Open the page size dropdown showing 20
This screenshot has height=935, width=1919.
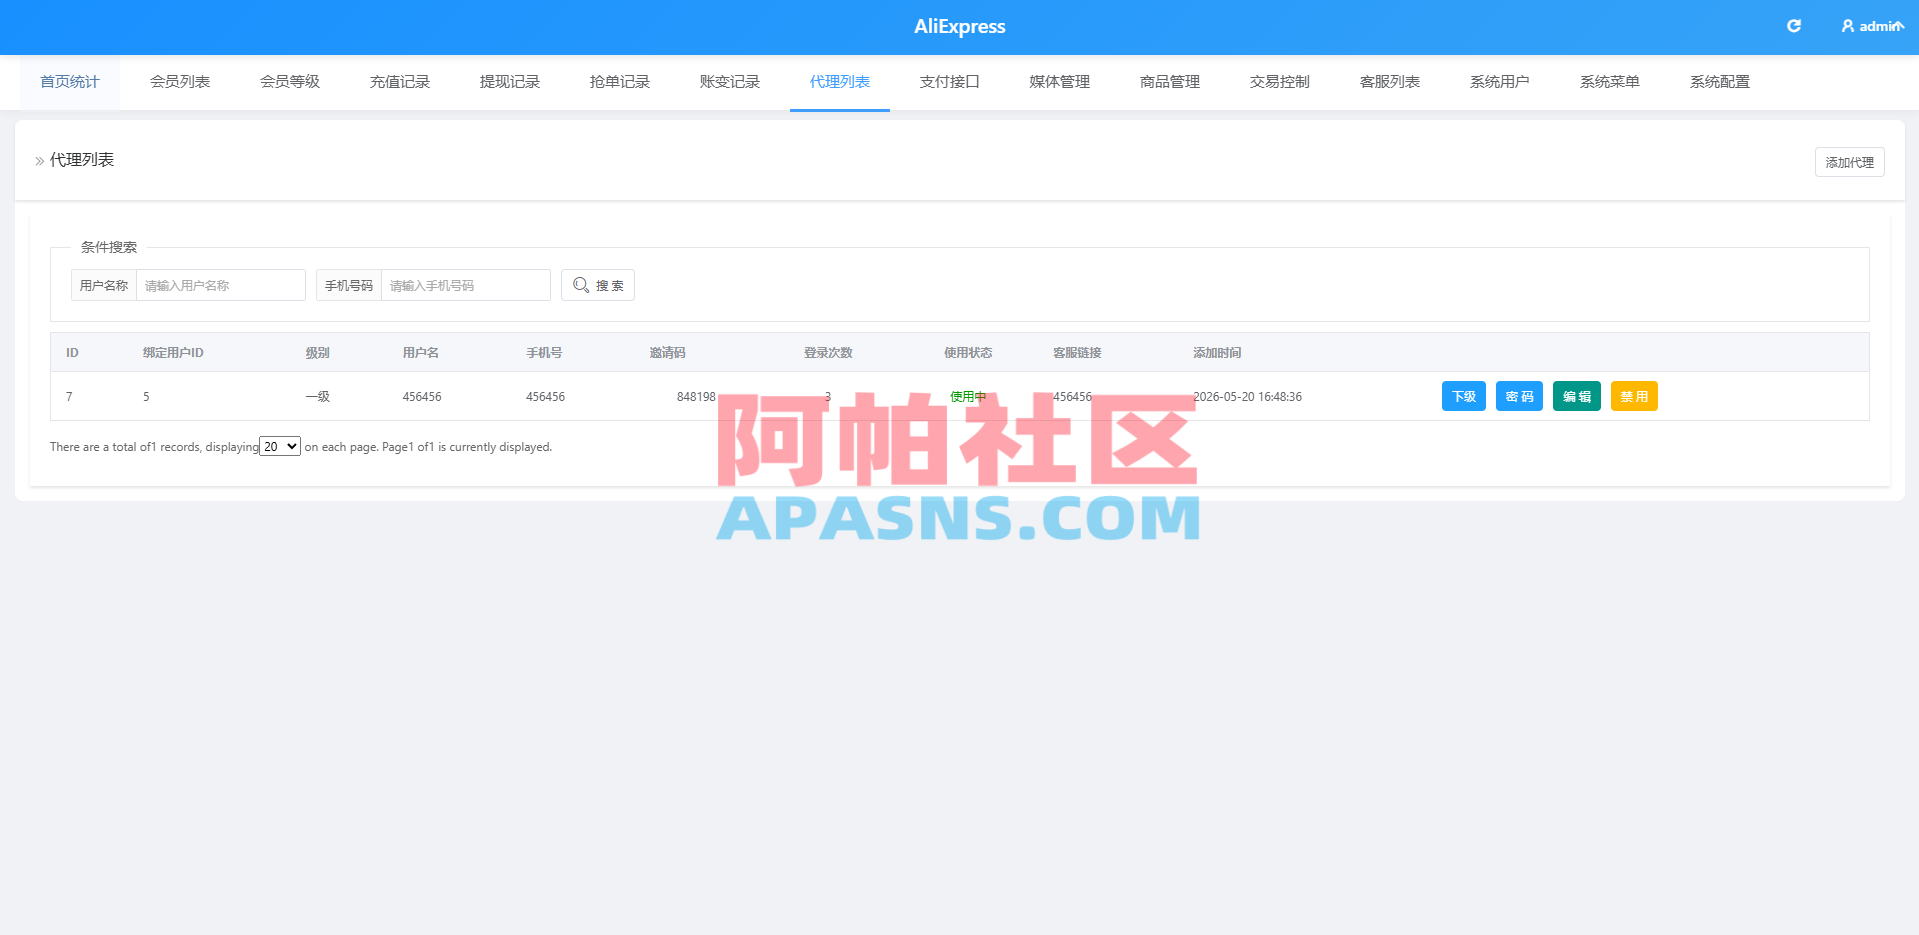(x=280, y=446)
